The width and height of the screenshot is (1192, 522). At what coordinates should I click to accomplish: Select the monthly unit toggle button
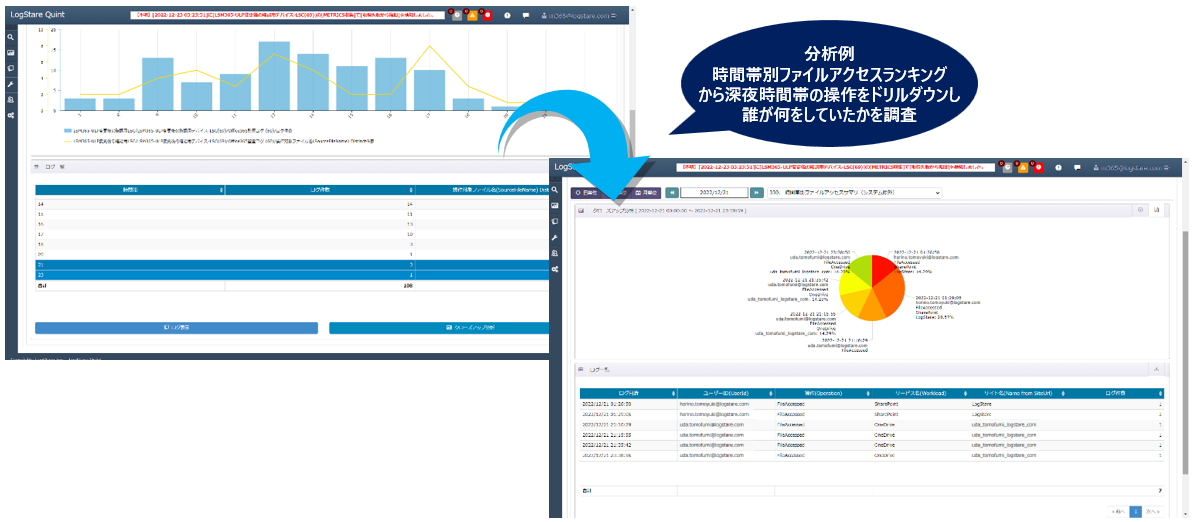pos(648,191)
